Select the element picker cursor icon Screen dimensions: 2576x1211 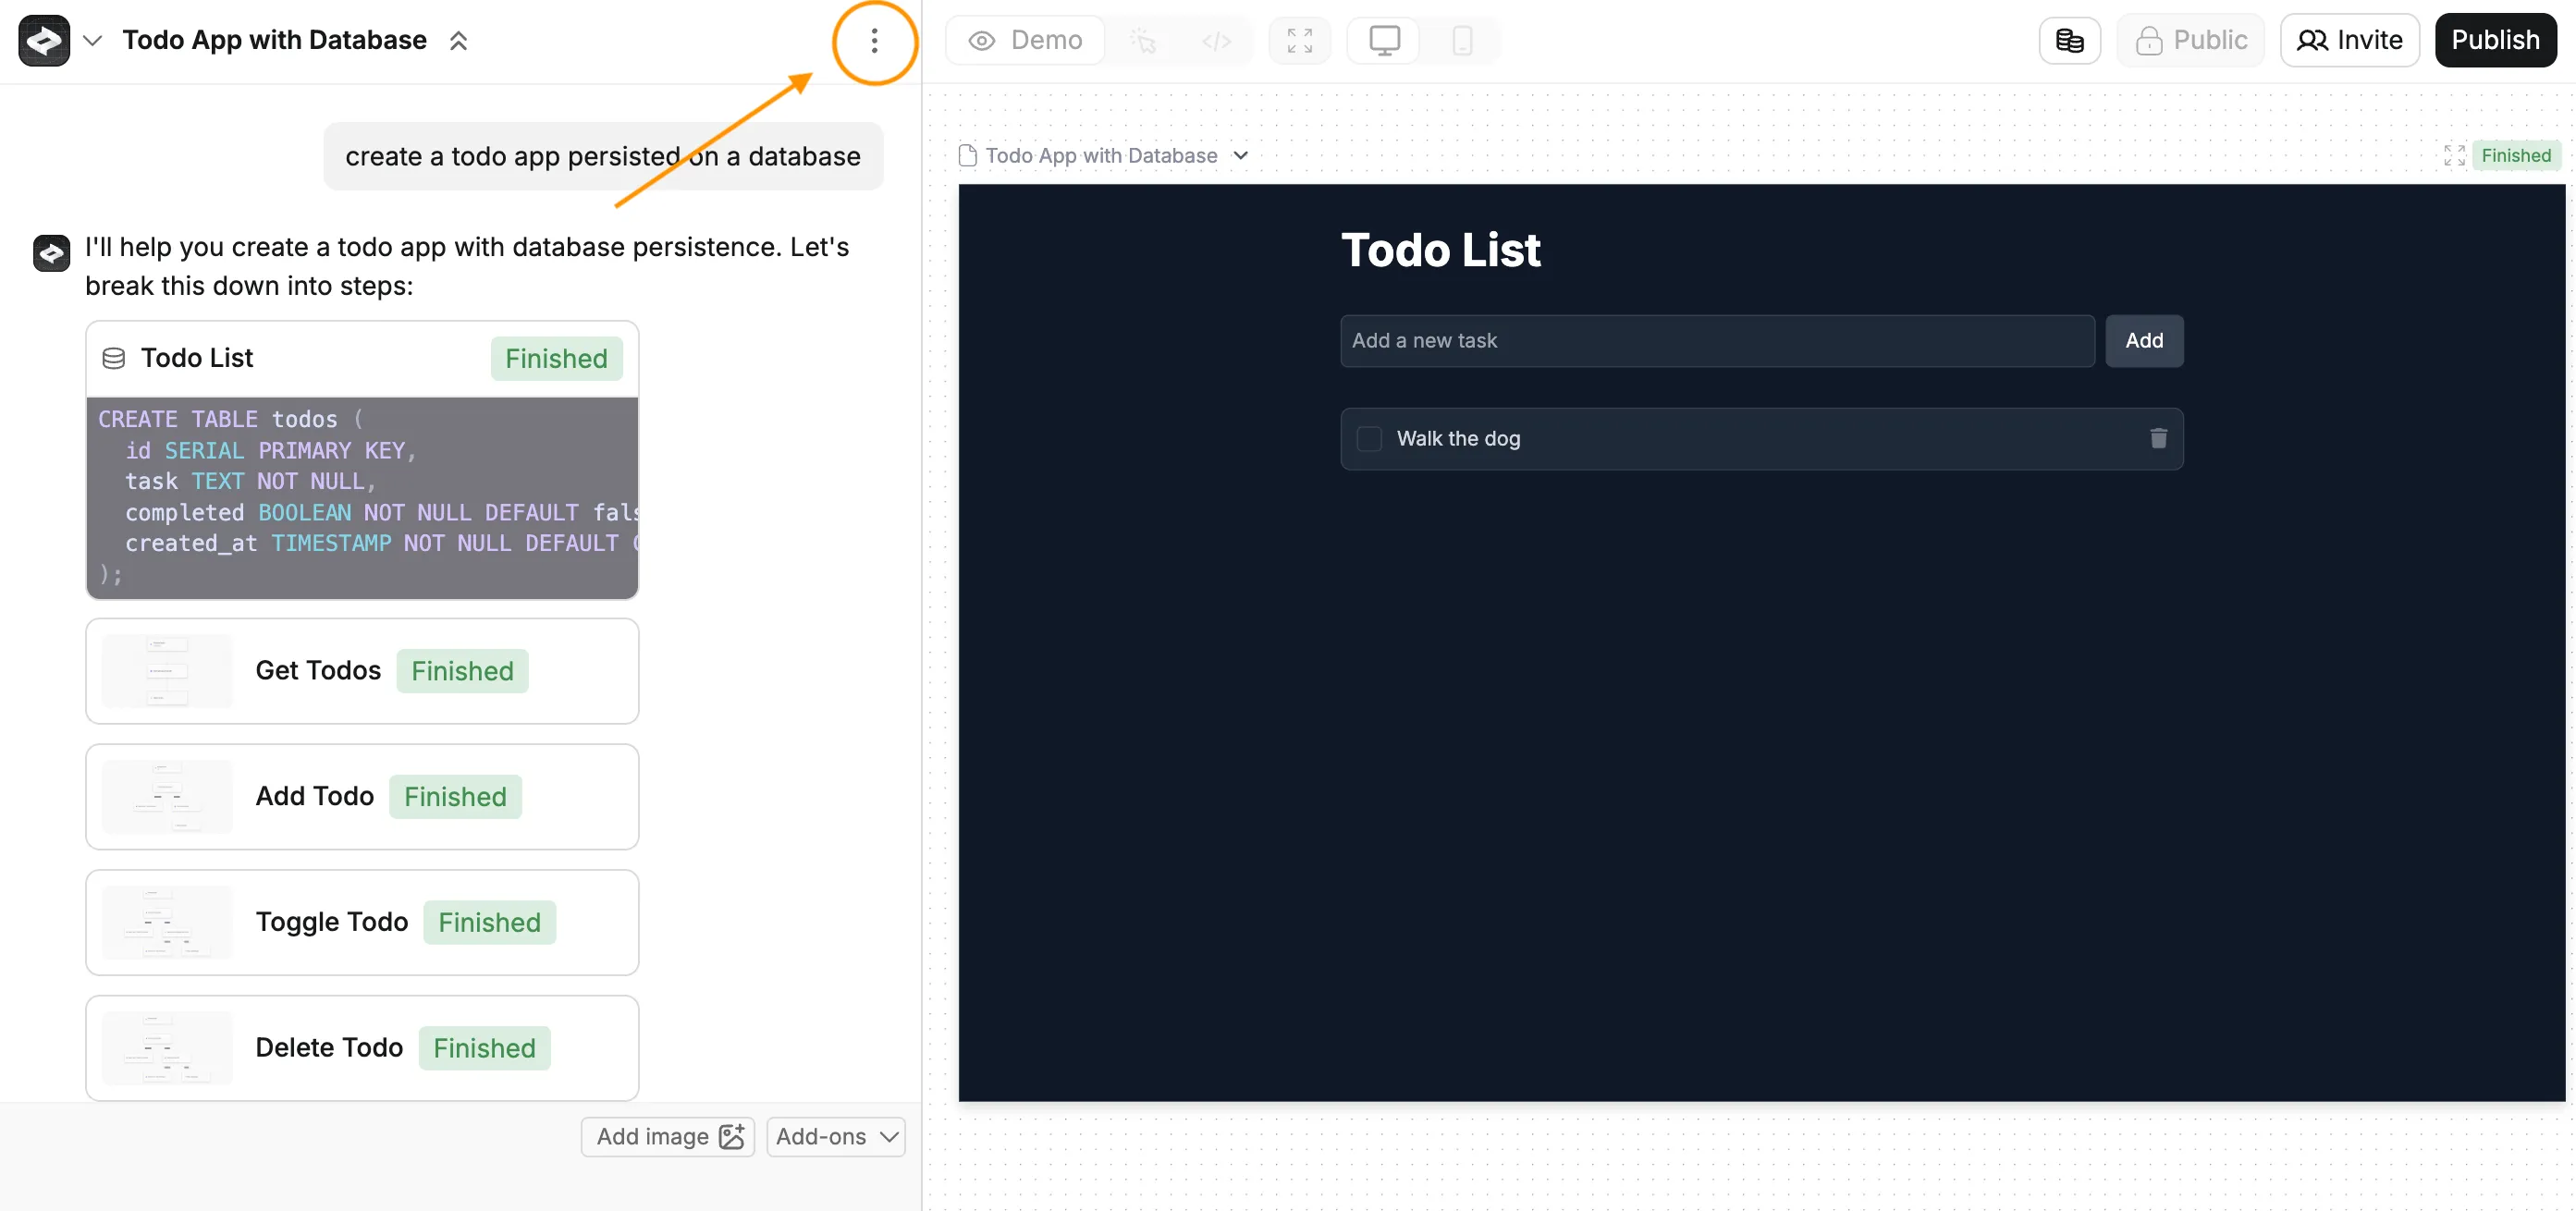1143,41
